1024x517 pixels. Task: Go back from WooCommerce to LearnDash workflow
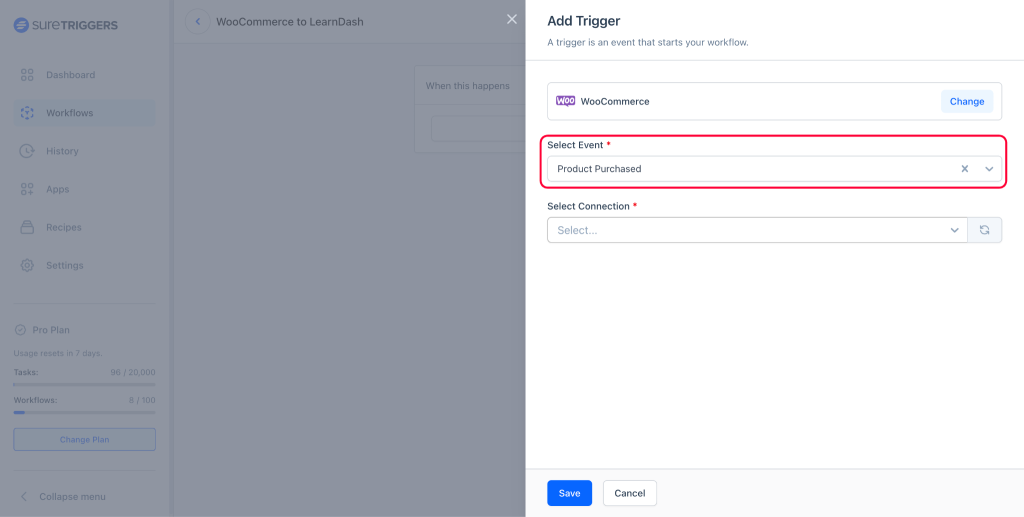[x=197, y=21]
